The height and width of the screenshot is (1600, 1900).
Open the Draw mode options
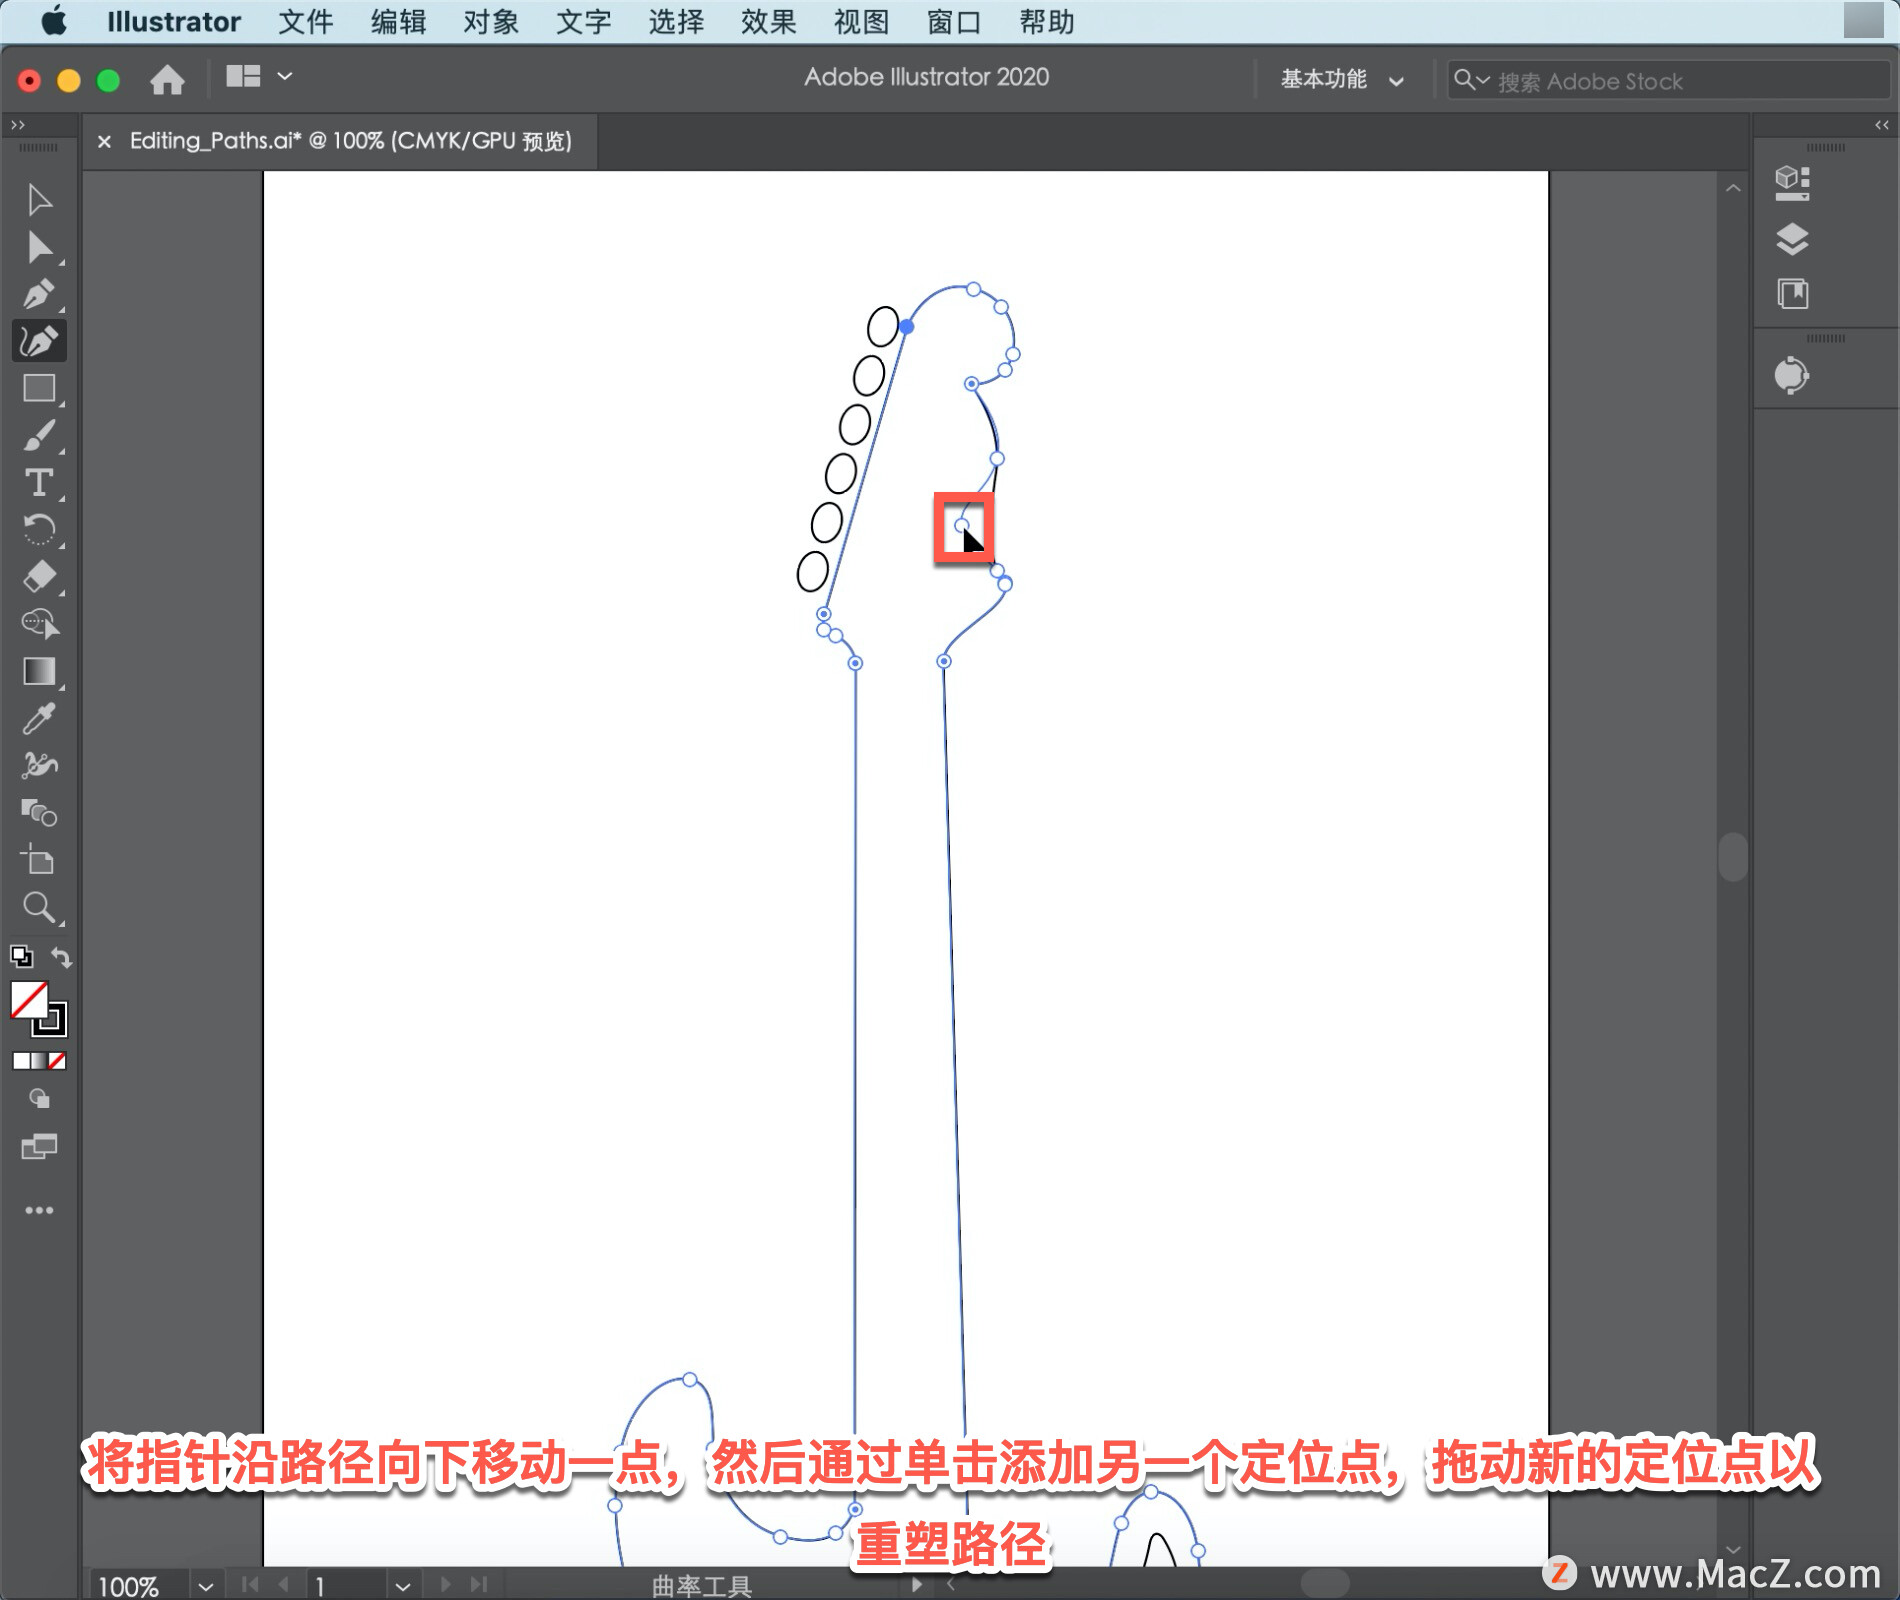pos(39,1099)
